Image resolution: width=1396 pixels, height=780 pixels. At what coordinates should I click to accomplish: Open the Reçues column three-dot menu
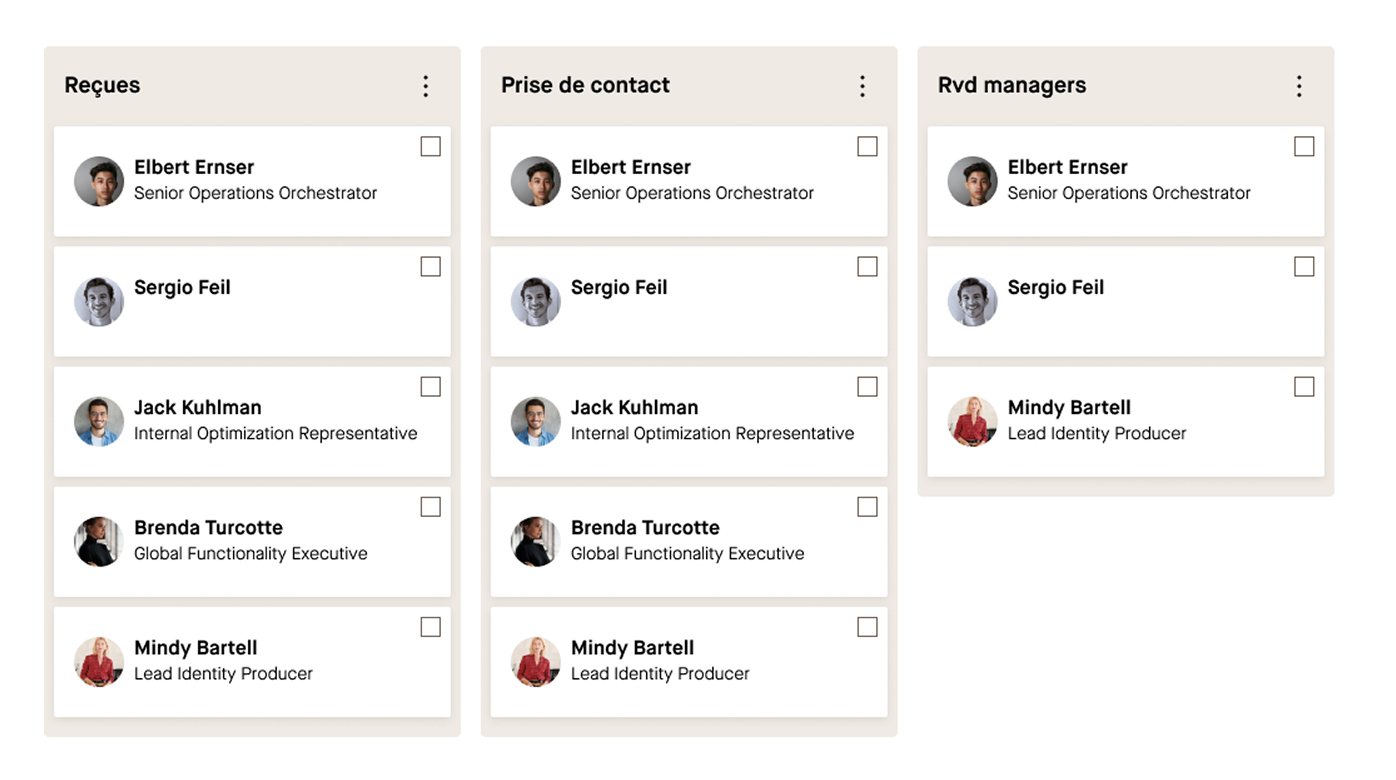(x=426, y=86)
